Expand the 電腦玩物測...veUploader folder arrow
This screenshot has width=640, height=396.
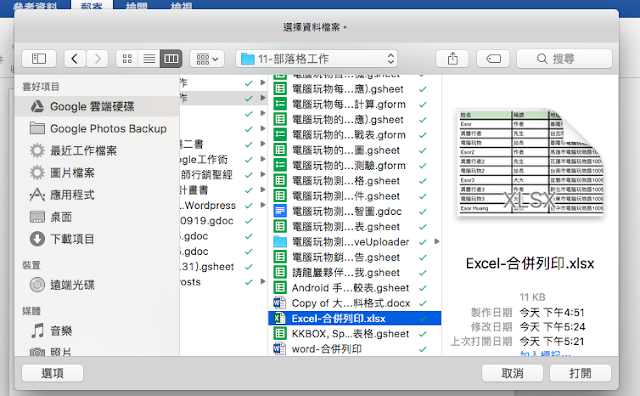(437, 242)
